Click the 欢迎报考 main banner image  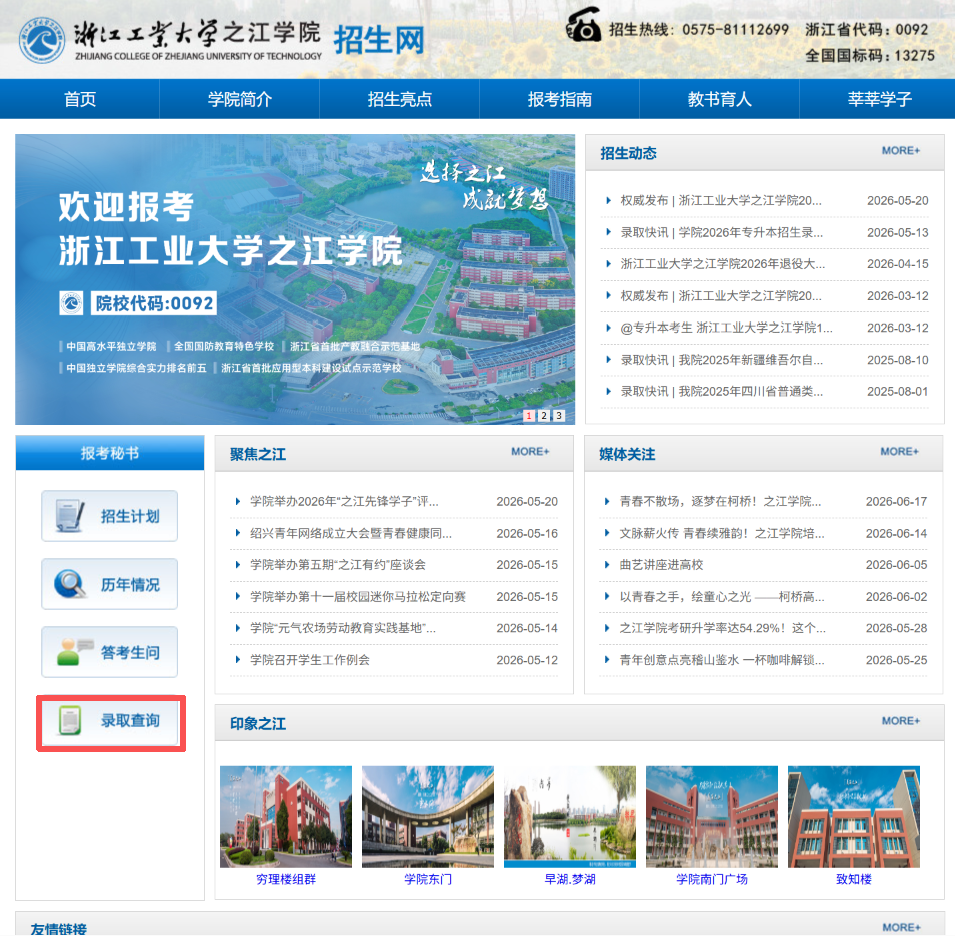click(295, 279)
